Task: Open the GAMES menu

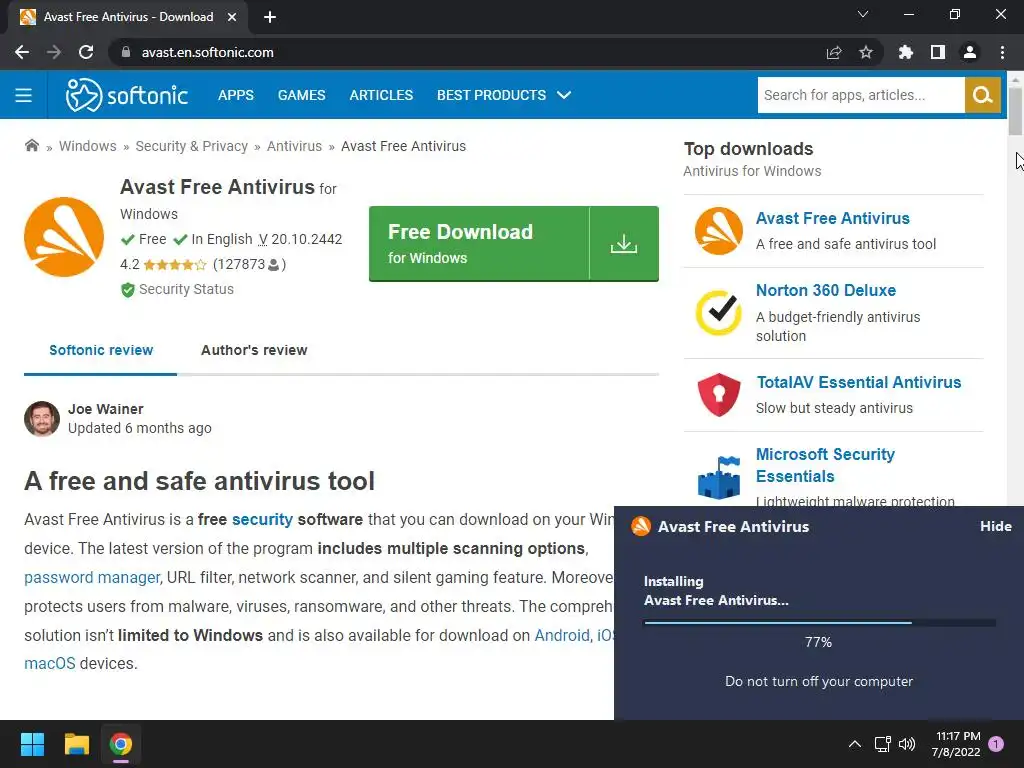Action: coord(301,95)
